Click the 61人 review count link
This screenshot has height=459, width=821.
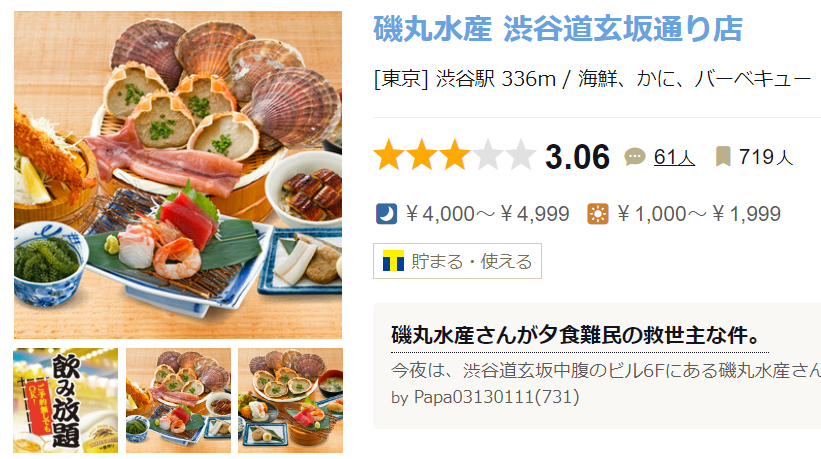pyautogui.click(x=674, y=156)
